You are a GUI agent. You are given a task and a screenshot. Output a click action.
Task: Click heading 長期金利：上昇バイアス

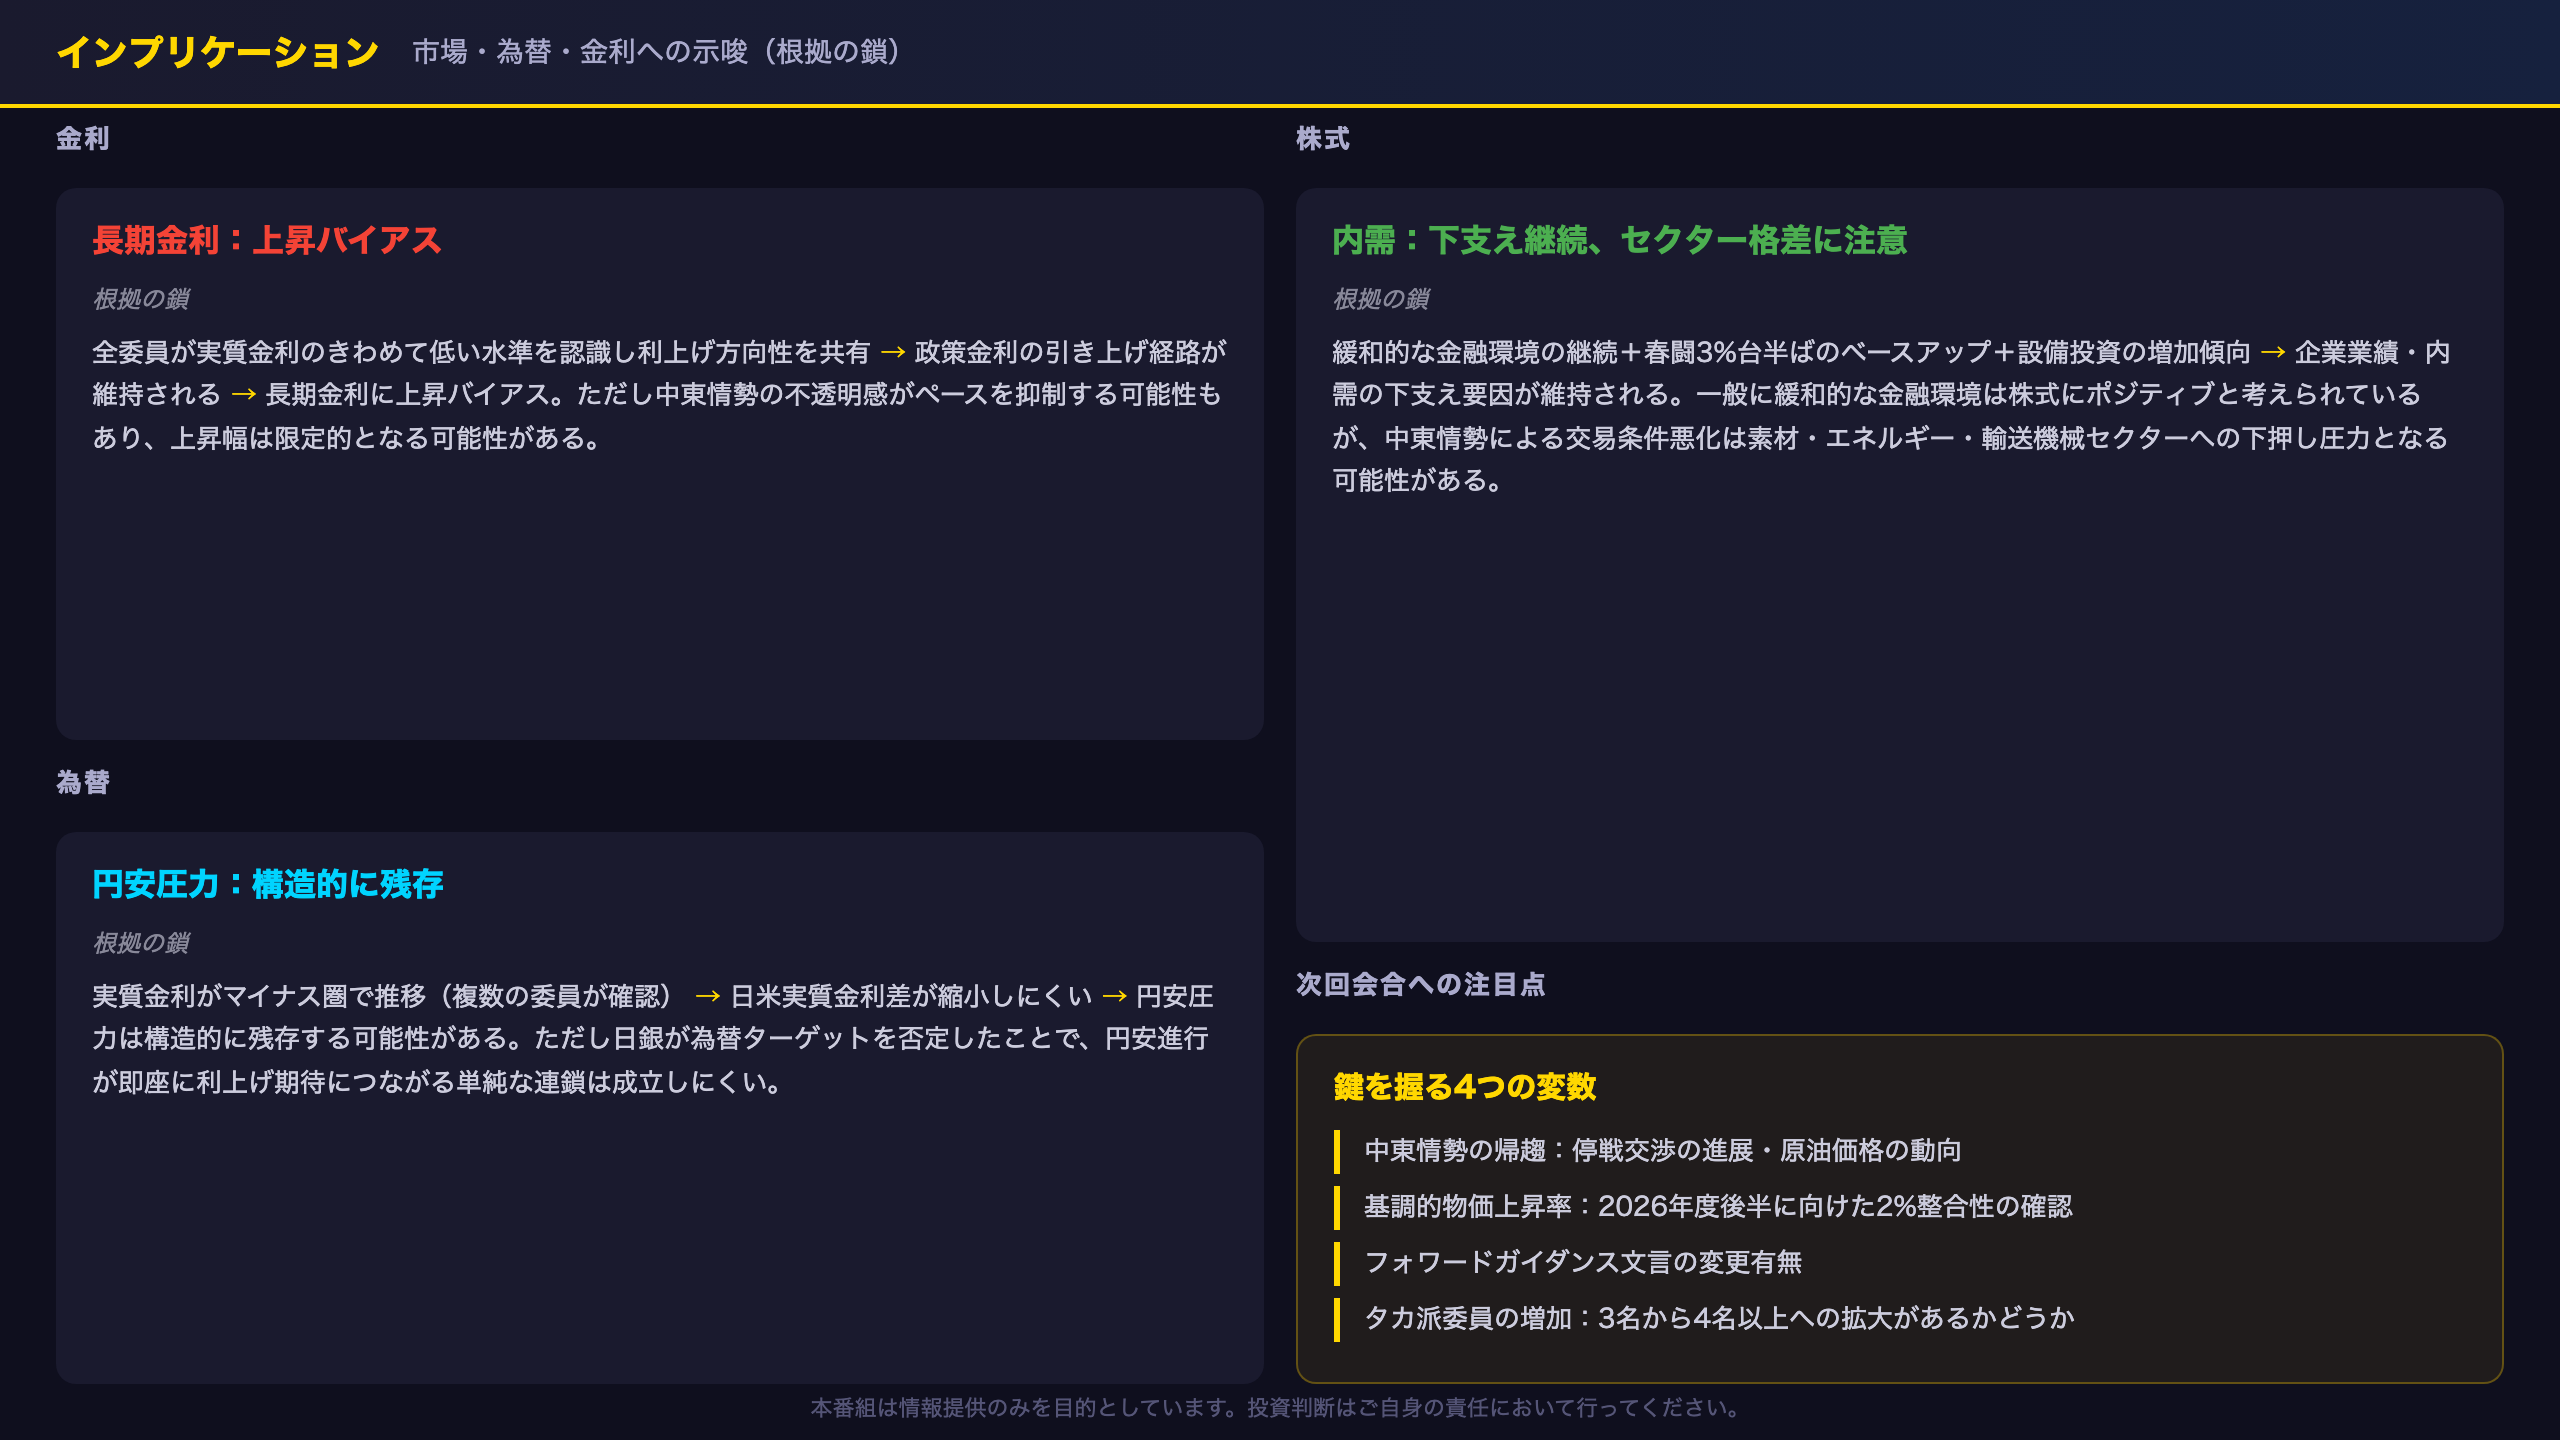click(x=267, y=240)
